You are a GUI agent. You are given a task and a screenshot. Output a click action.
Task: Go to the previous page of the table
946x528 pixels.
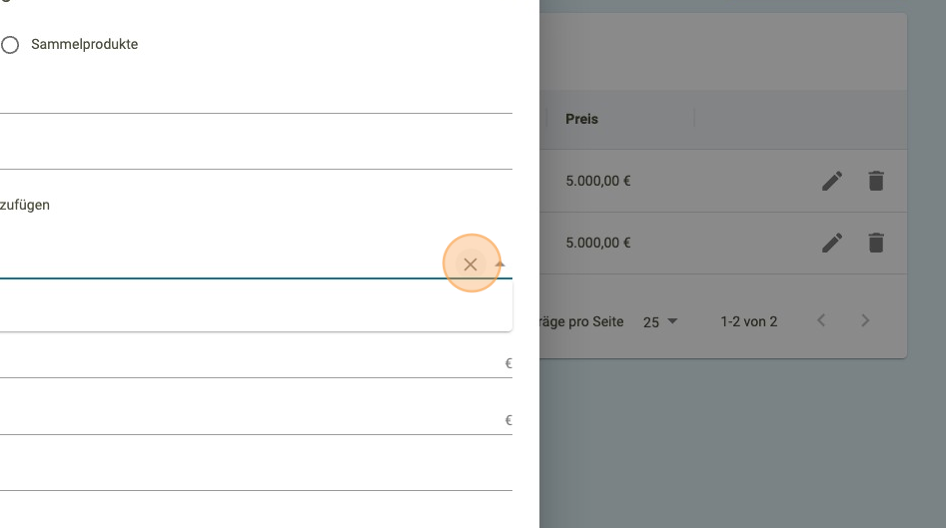[821, 321]
